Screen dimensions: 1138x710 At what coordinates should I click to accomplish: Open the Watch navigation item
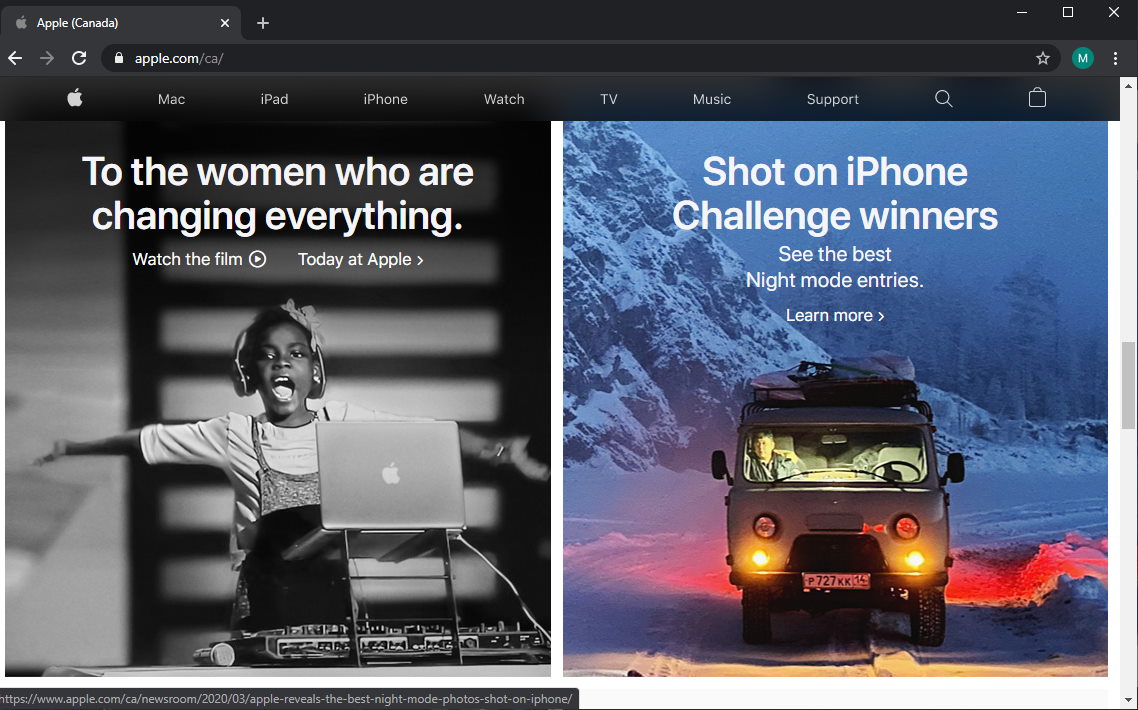(504, 99)
